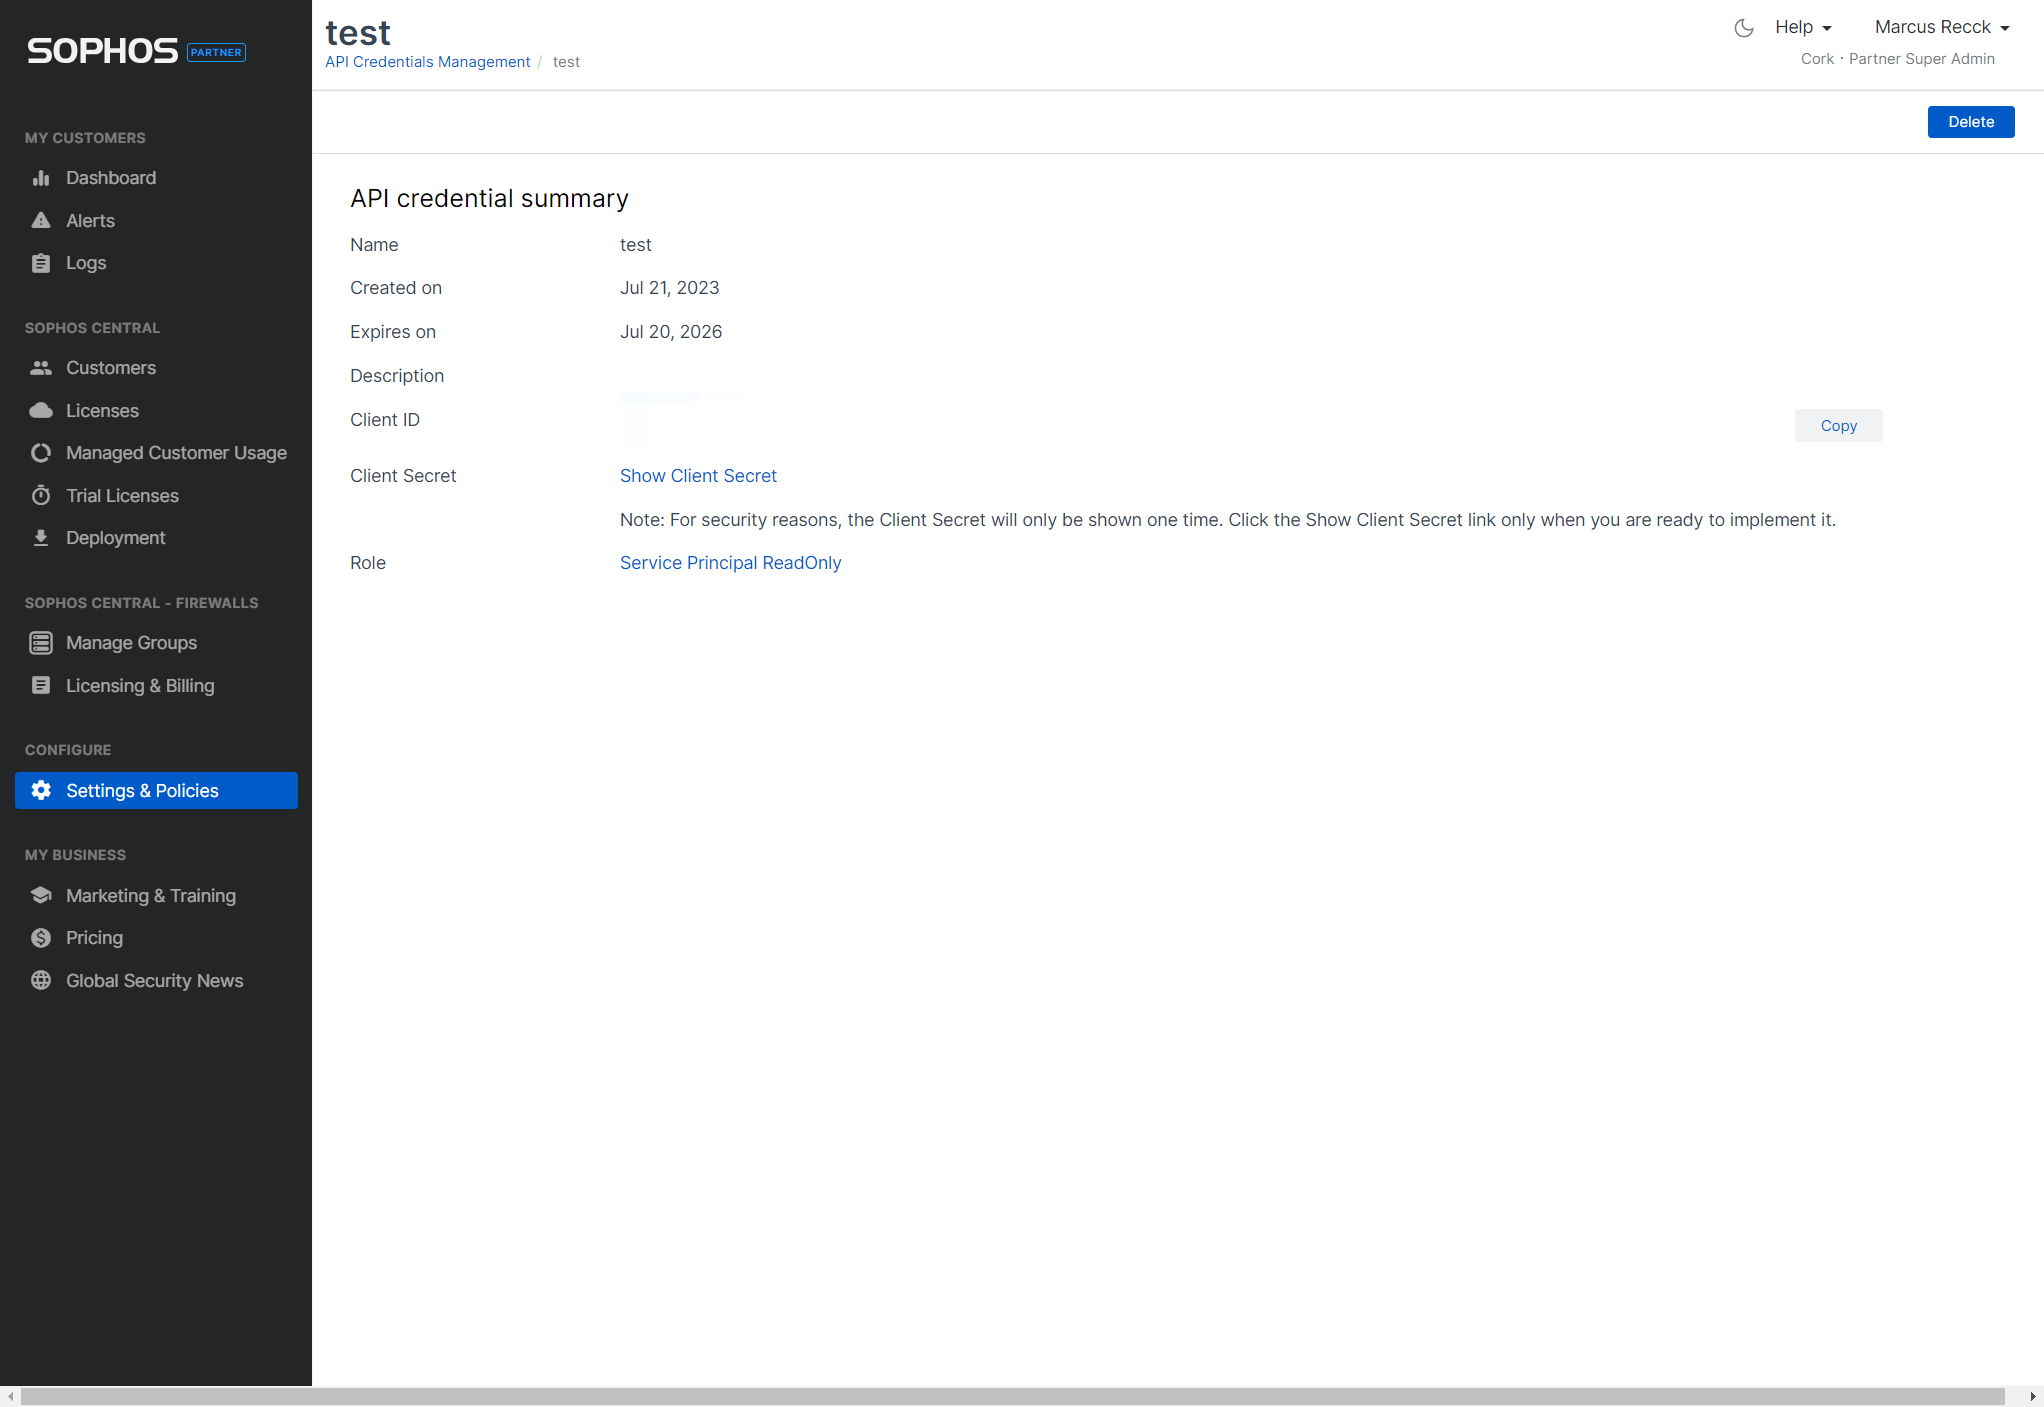Open Licensing & Billing menu item
This screenshot has width=2044, height=1407.
click(x=156, y=686)
